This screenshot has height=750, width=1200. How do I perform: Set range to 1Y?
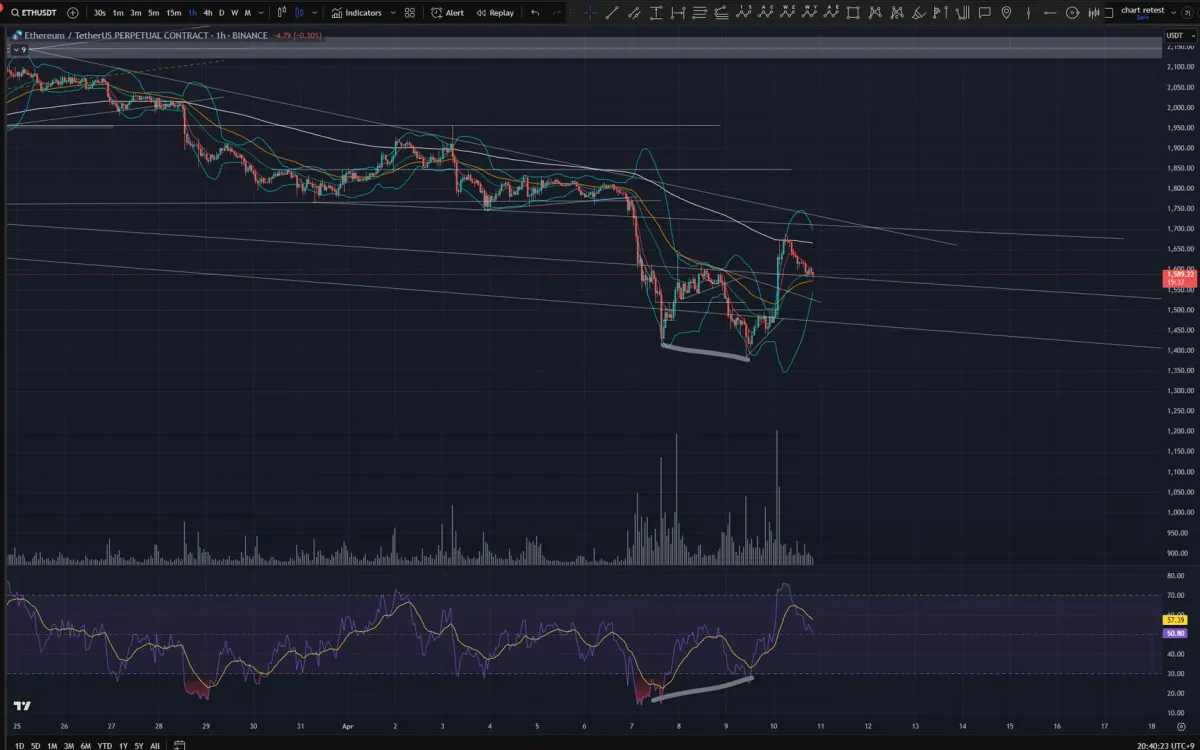123,744
